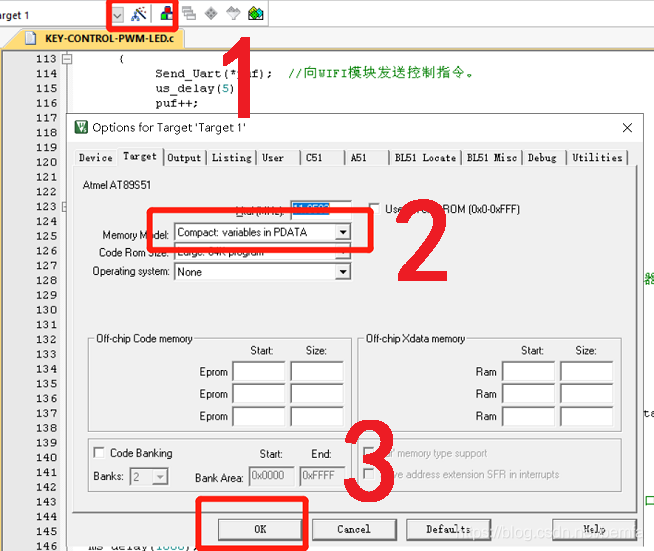654x551 pixels.
Task: Click second Ram Size field
Action: pyautogui.click(x=586, y=393)
